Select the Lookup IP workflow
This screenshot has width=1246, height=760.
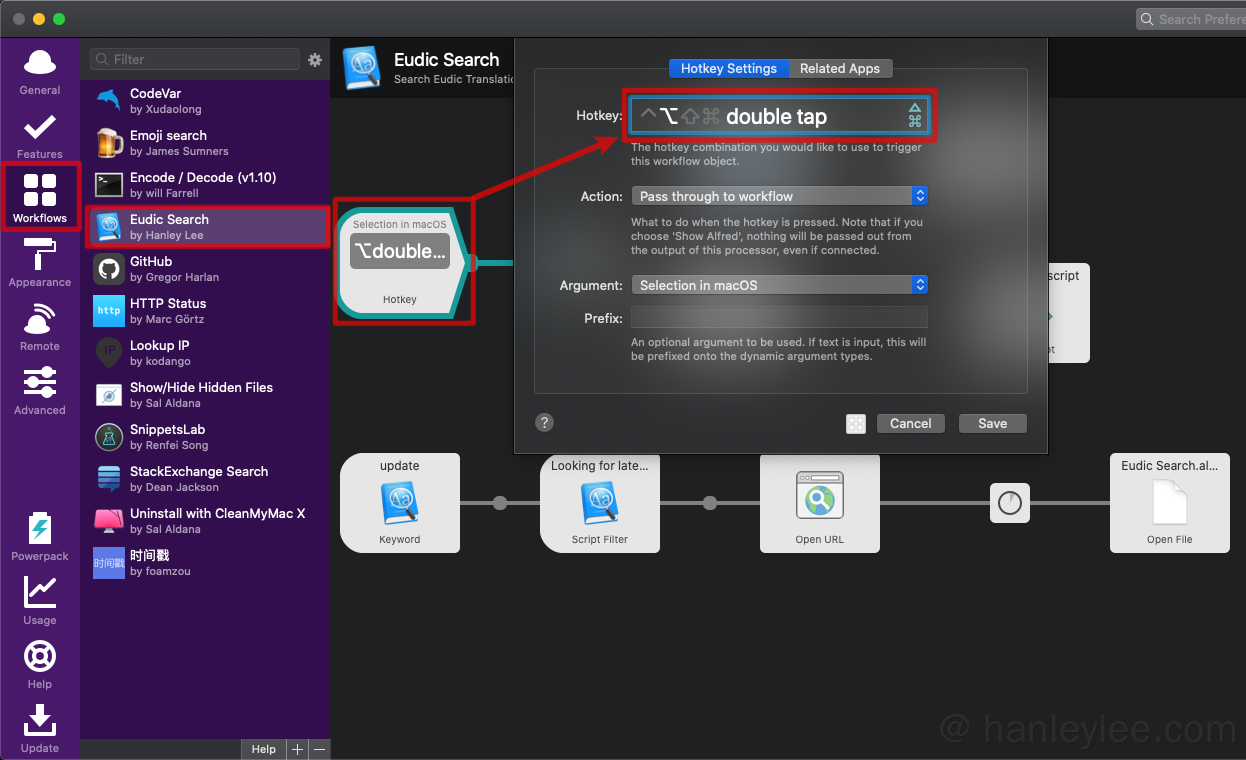[207, 353]
